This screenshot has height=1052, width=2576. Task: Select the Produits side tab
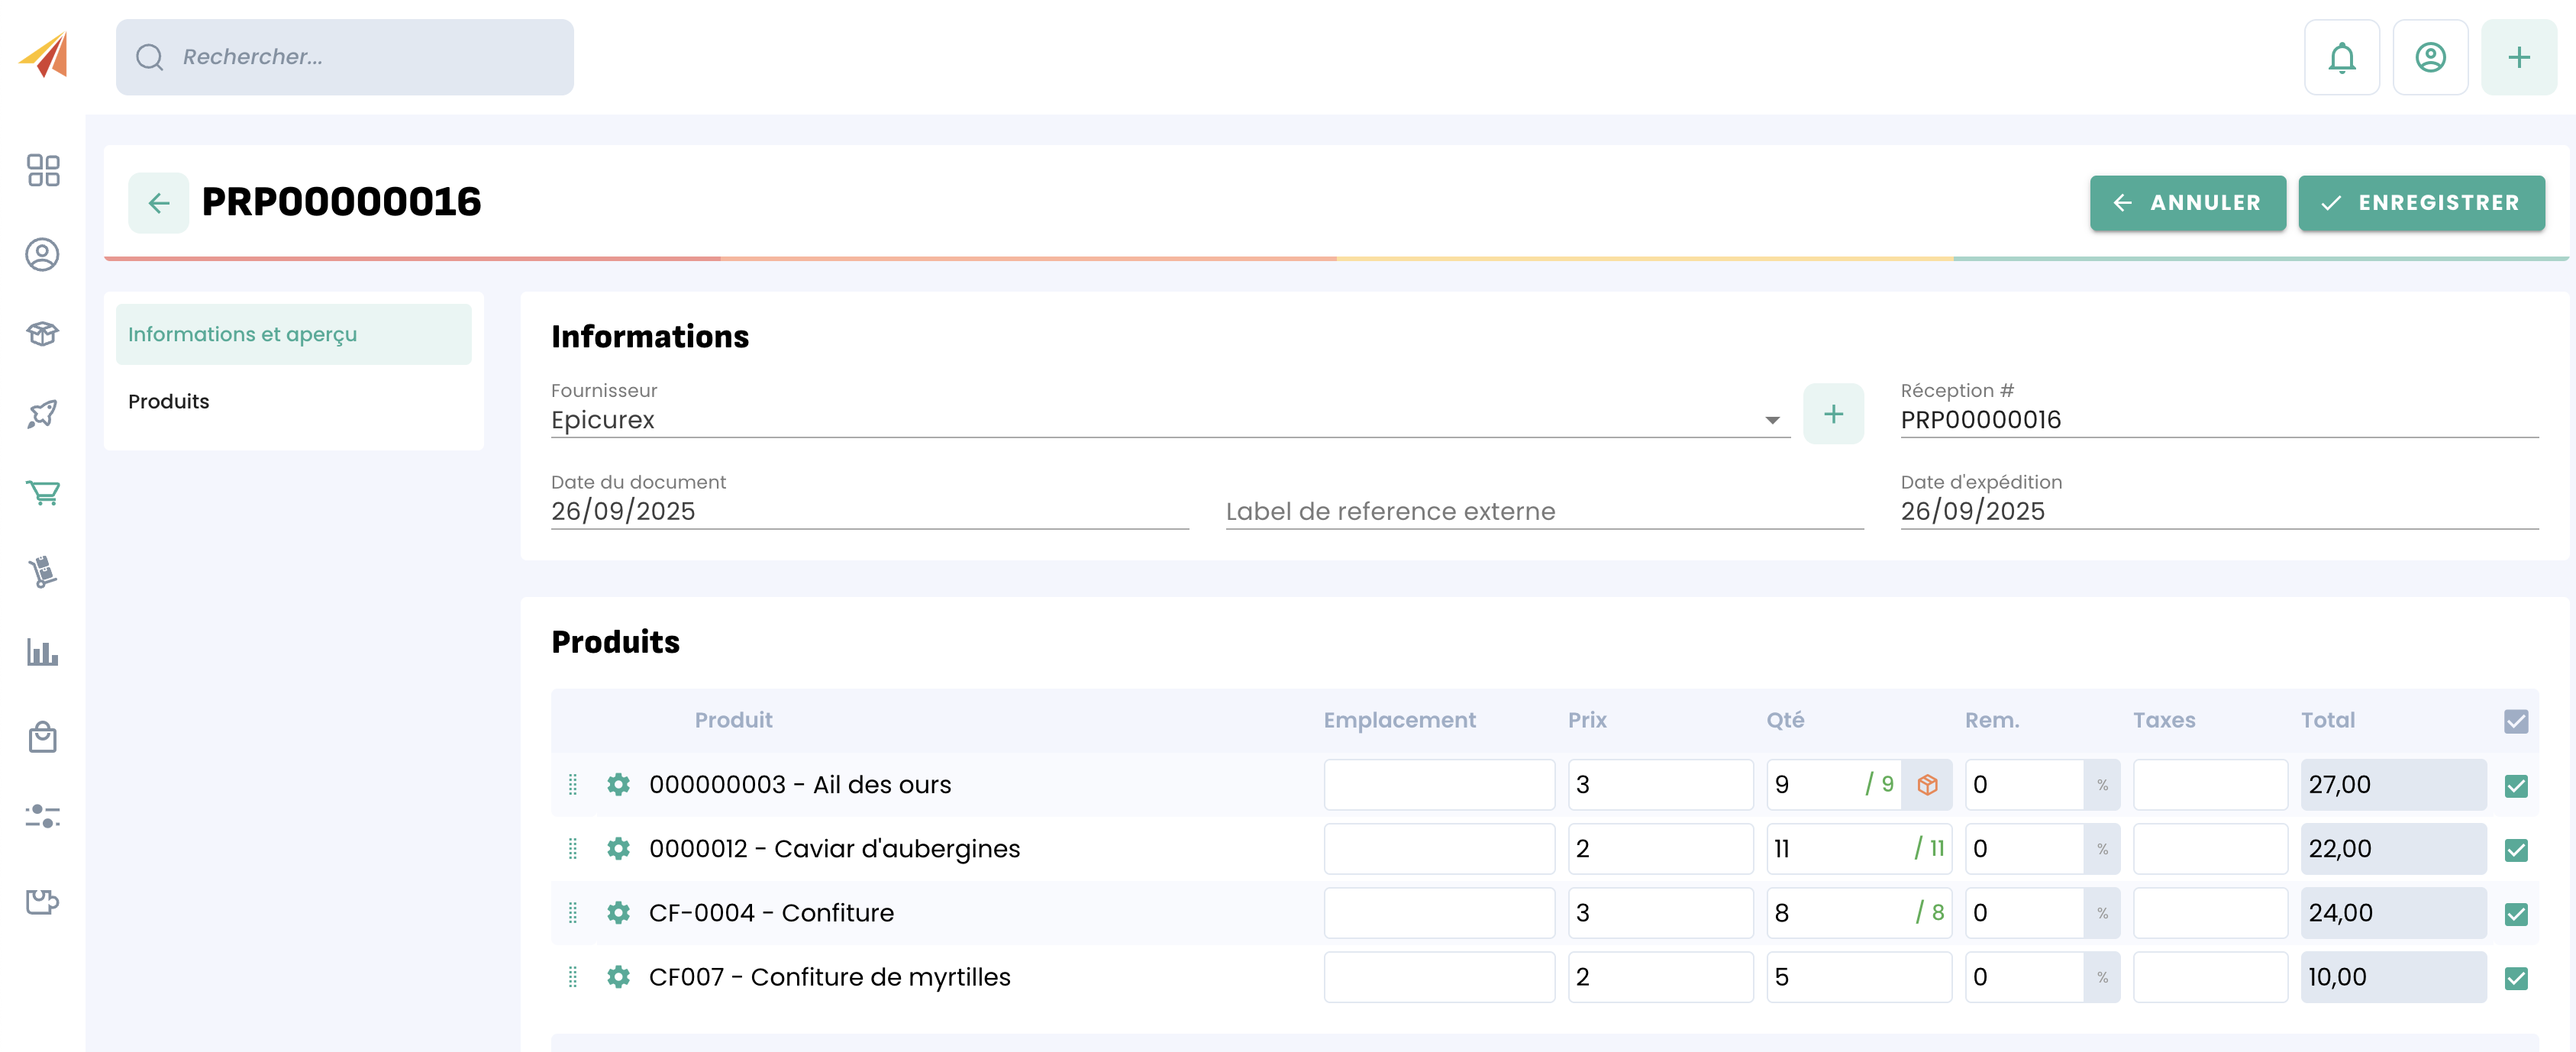pos(169,401)
